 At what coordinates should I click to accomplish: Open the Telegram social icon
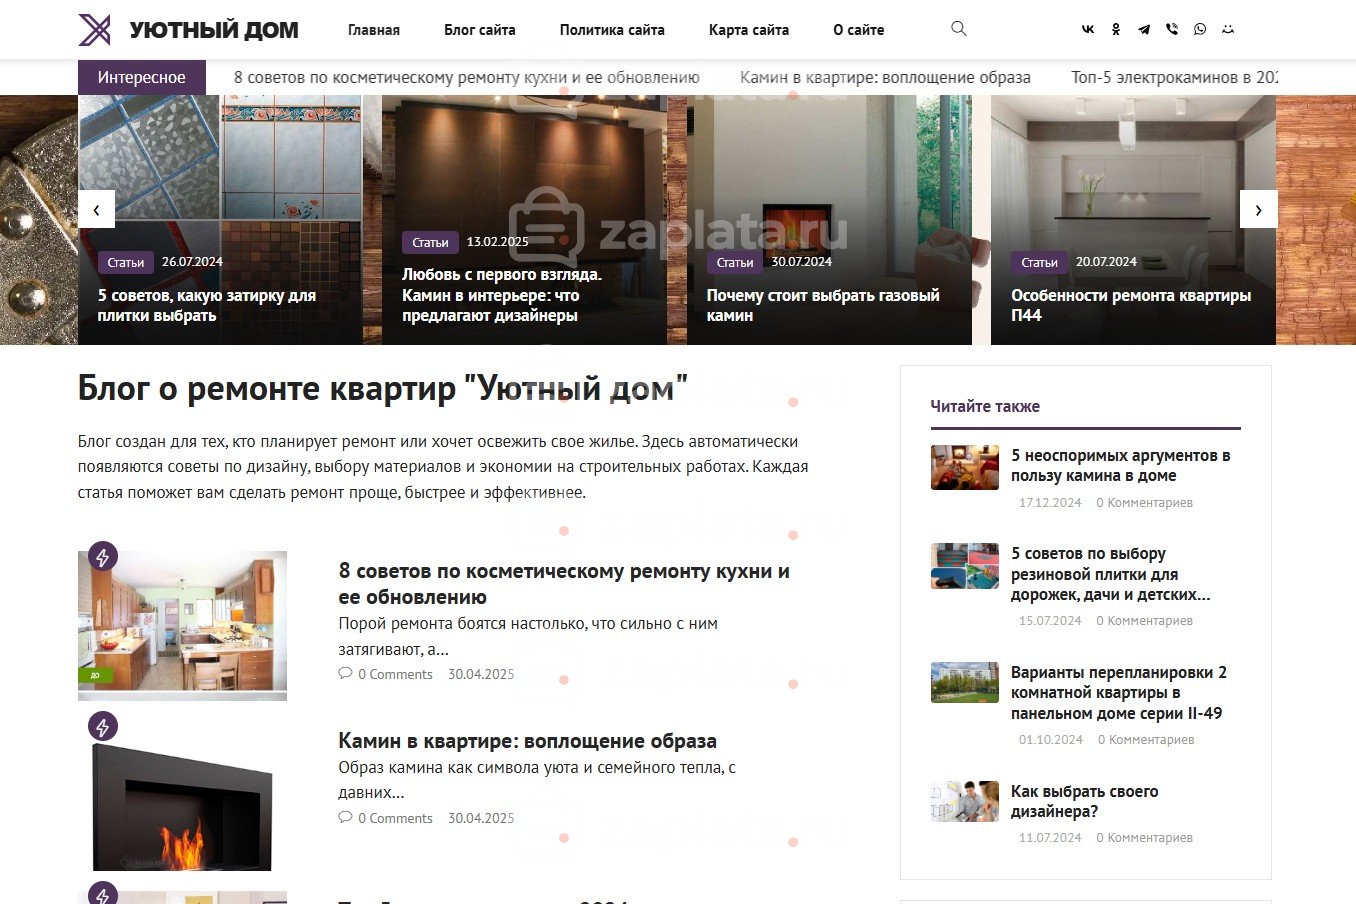1144,30
